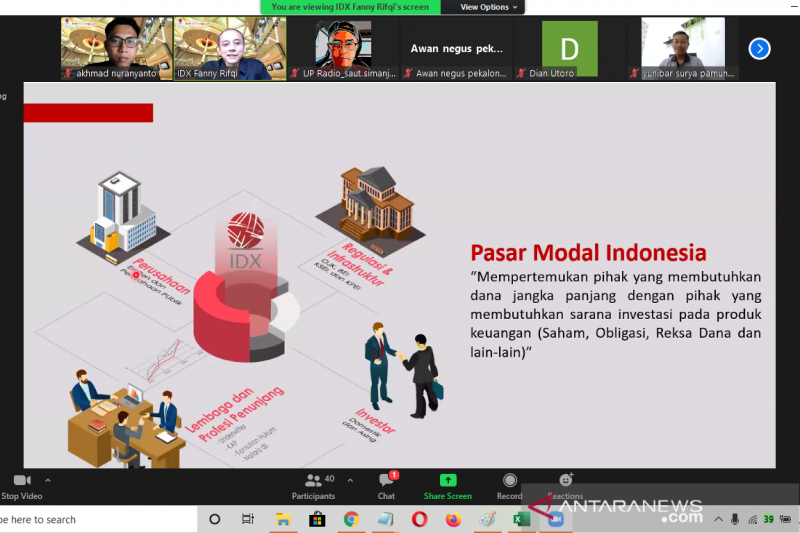Image resolution: width=800 pixels, height=533 pixels.
Task: Click the battery tray icon
Action: tap(786, 519)
